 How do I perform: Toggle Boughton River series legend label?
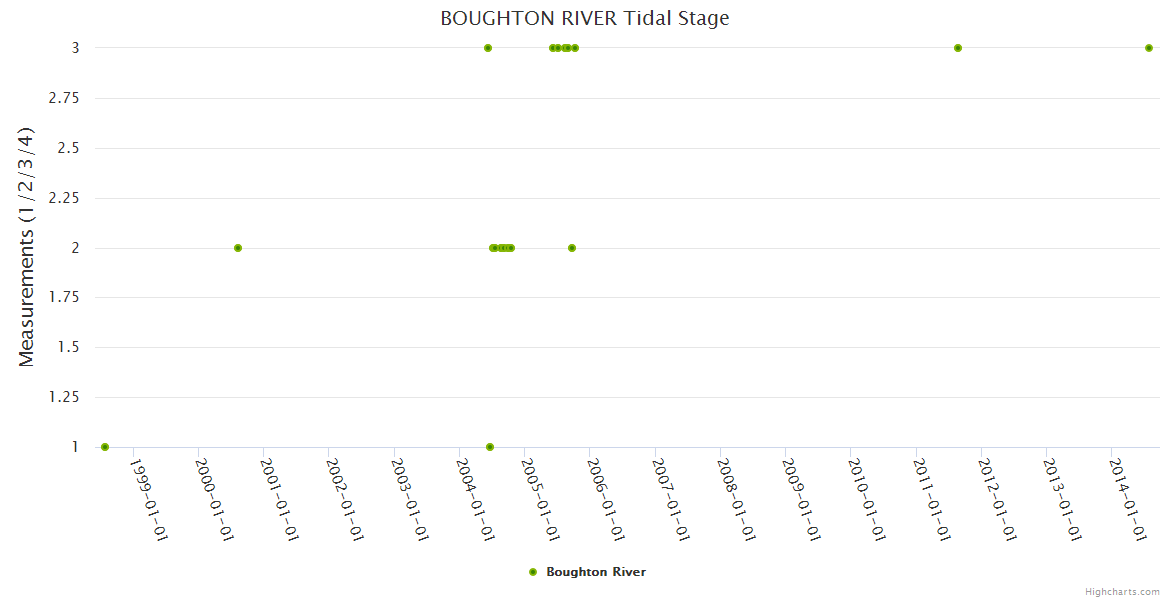[x=595, y=572]
